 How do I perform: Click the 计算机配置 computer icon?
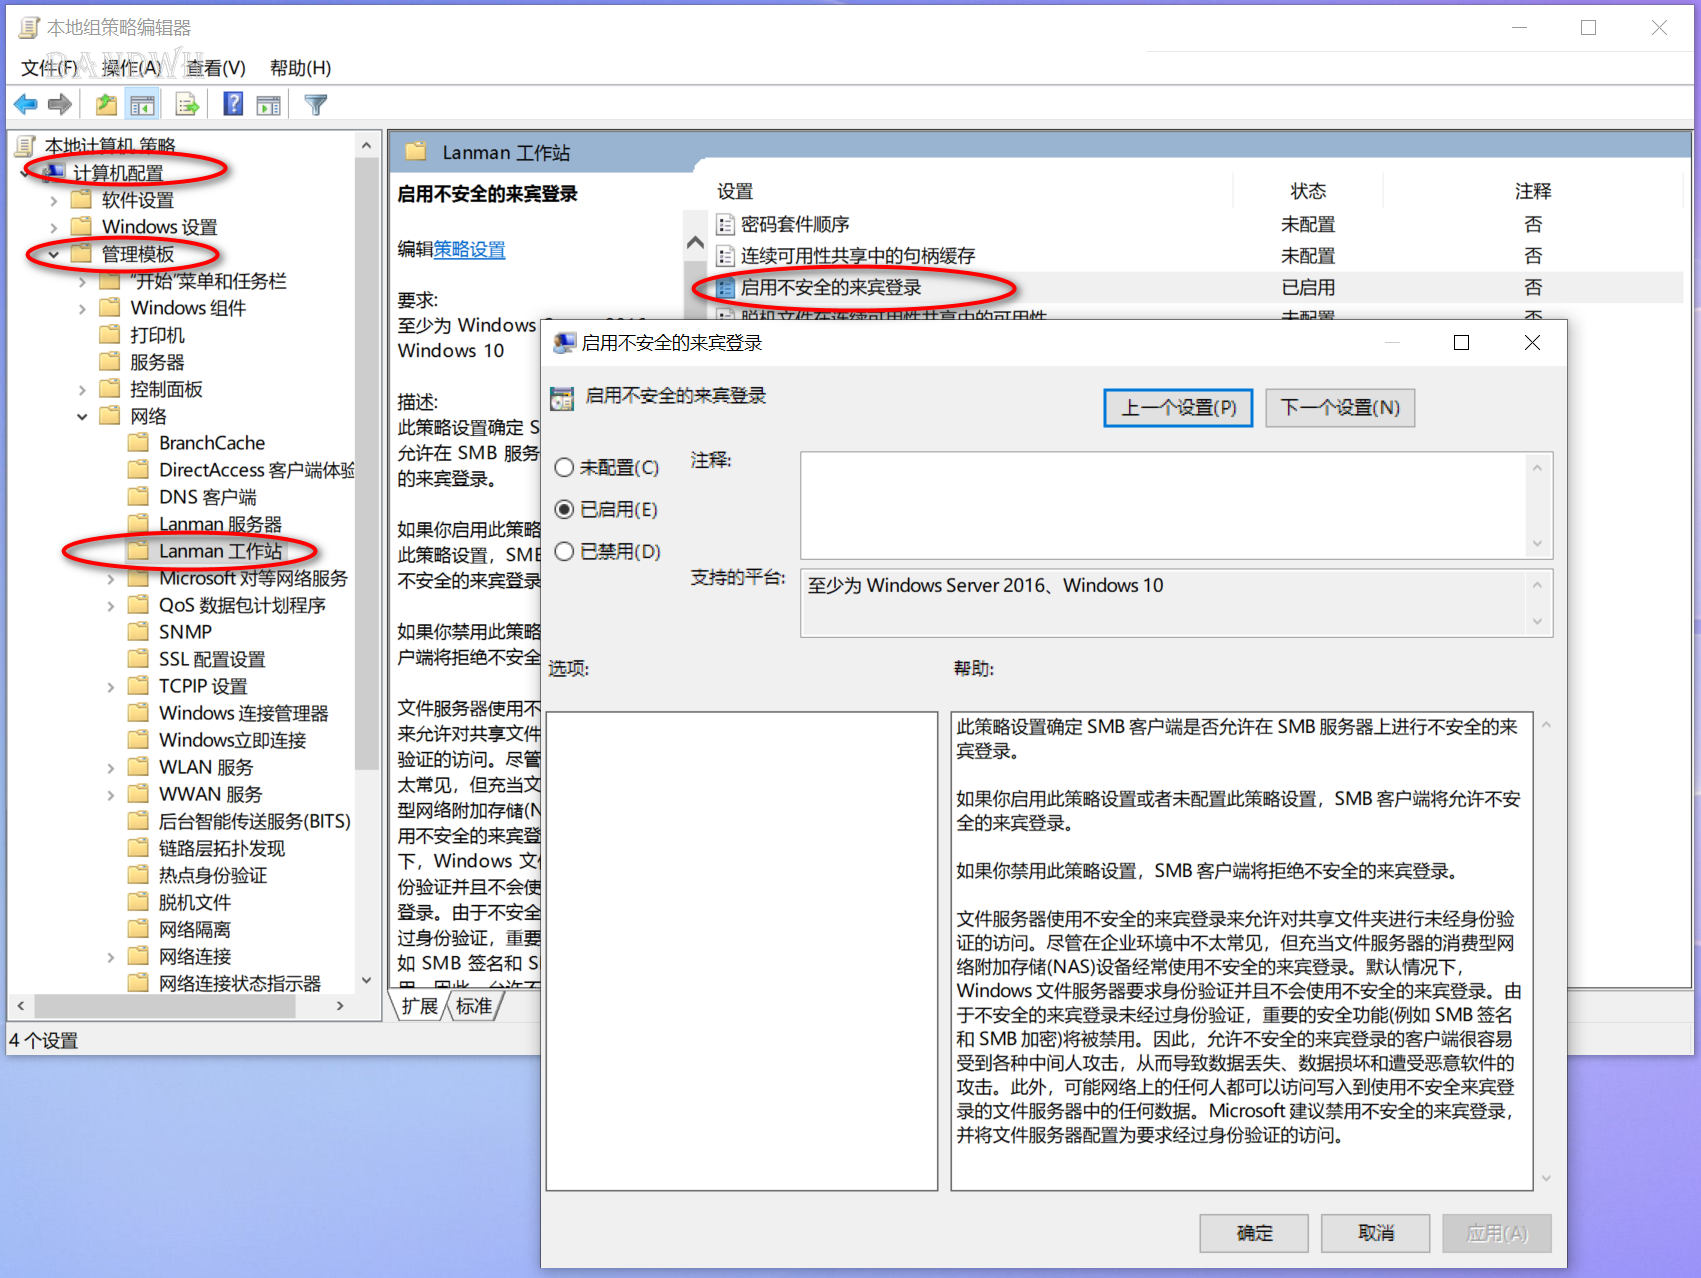[x=53, y=172]
